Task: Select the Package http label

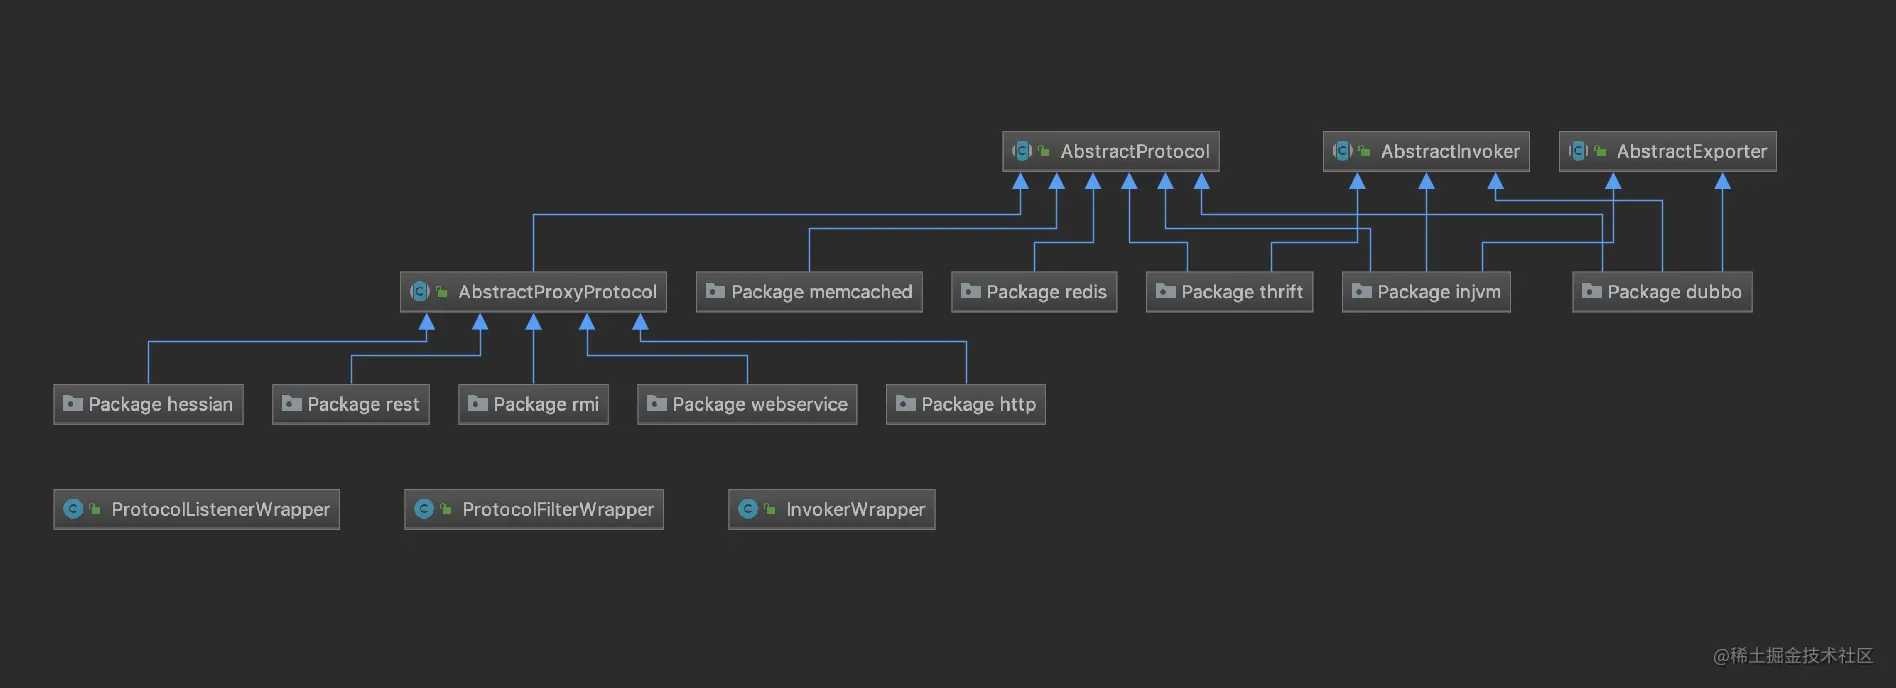Action: [x=978, y=404]
